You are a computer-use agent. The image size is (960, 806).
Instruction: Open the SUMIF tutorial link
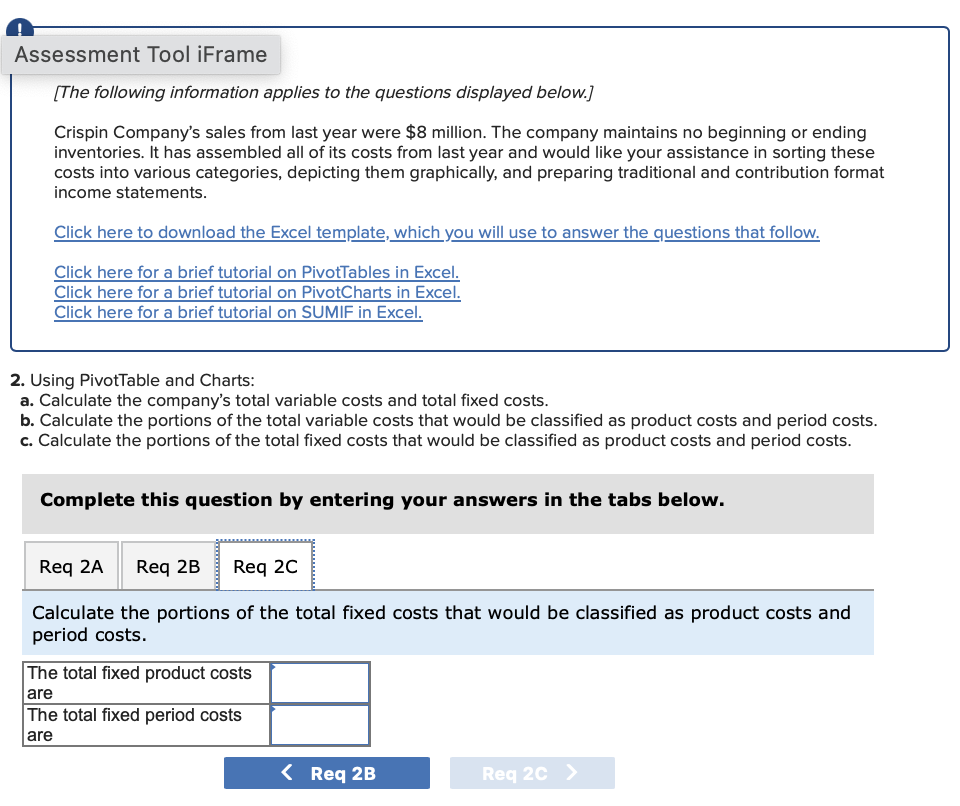[x=237, y=312]
